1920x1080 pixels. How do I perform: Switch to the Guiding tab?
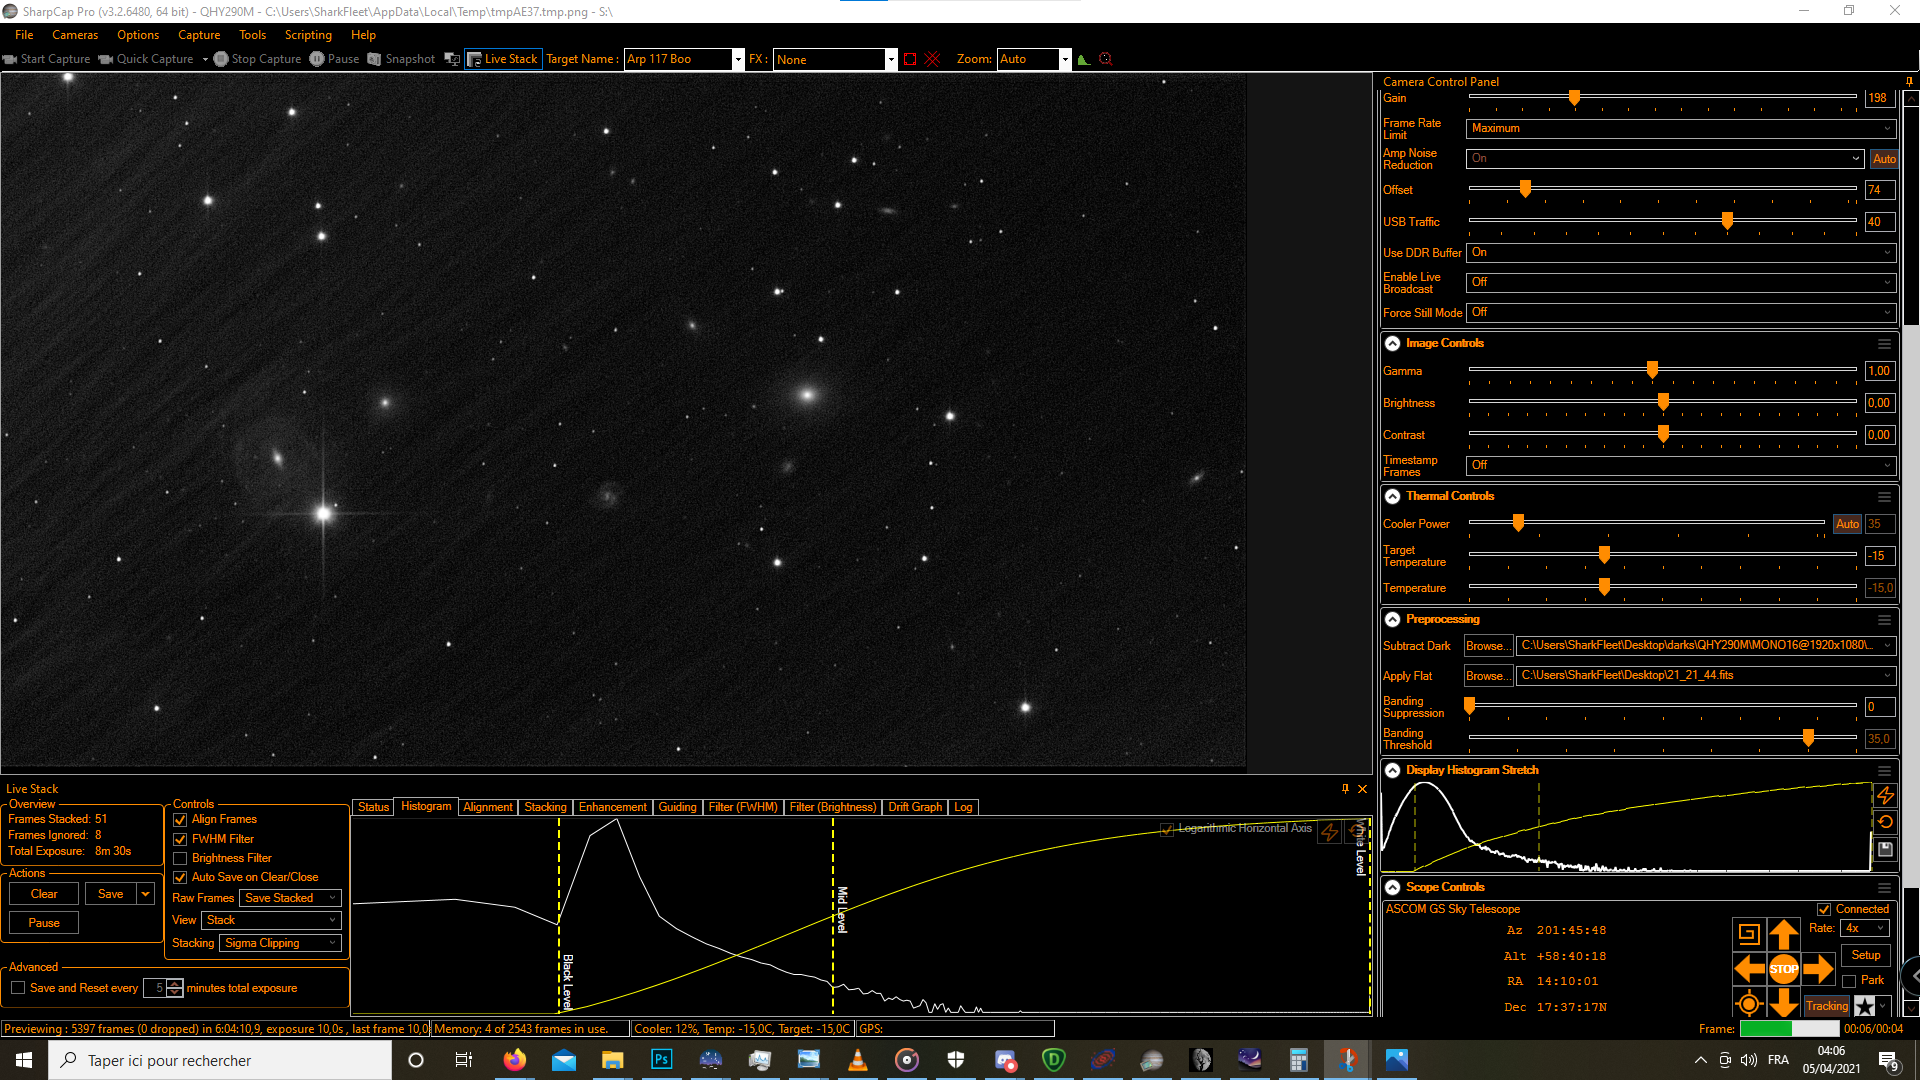click(677, 807)
